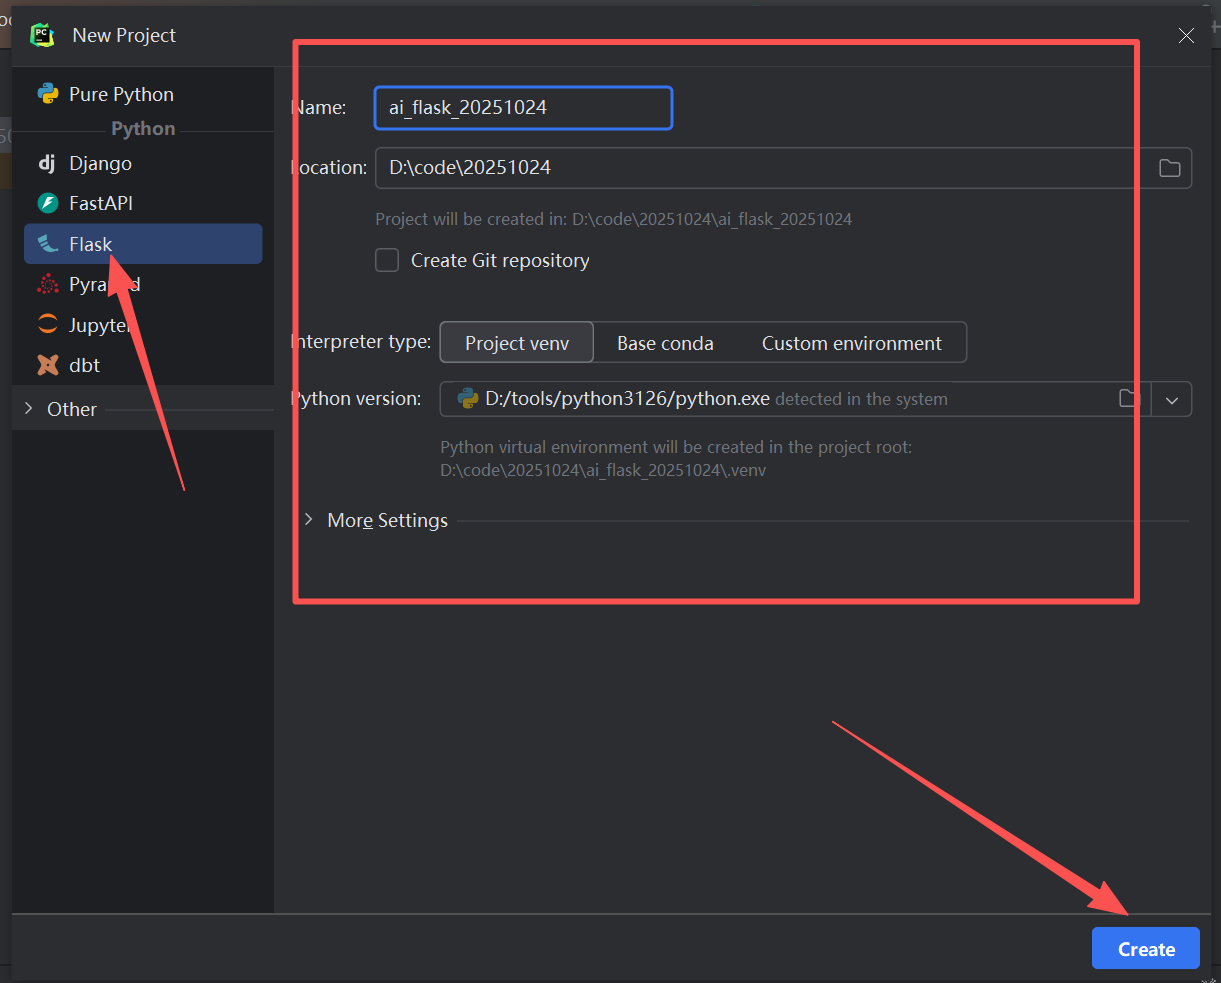Click the virtual environment location hint text

point(676,458)
